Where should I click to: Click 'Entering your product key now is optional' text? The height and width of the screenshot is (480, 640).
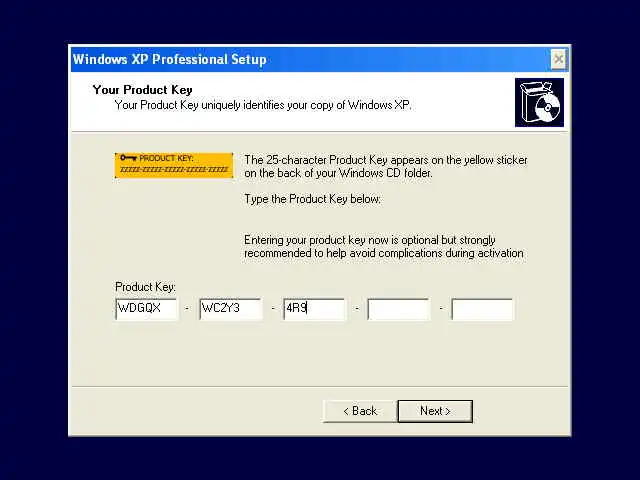coord(340,240)
